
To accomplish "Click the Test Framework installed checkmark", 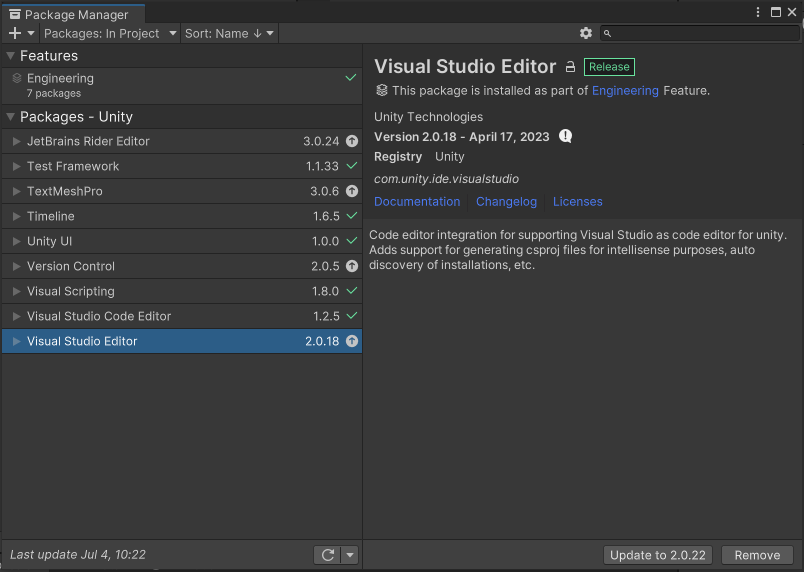I will point(352,166).
